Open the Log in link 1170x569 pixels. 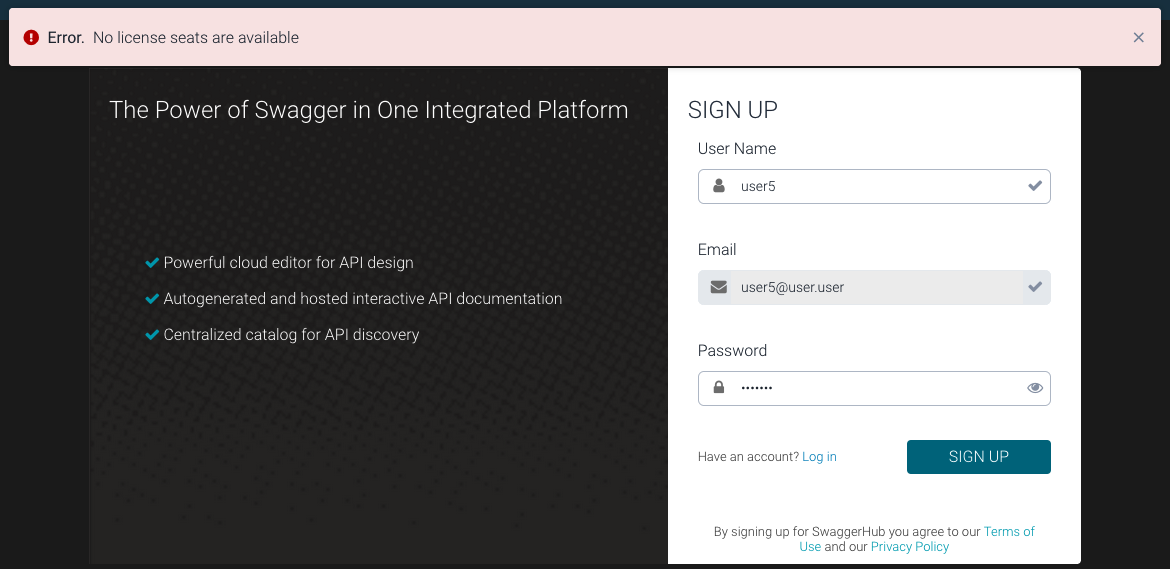tap(819, 457)
